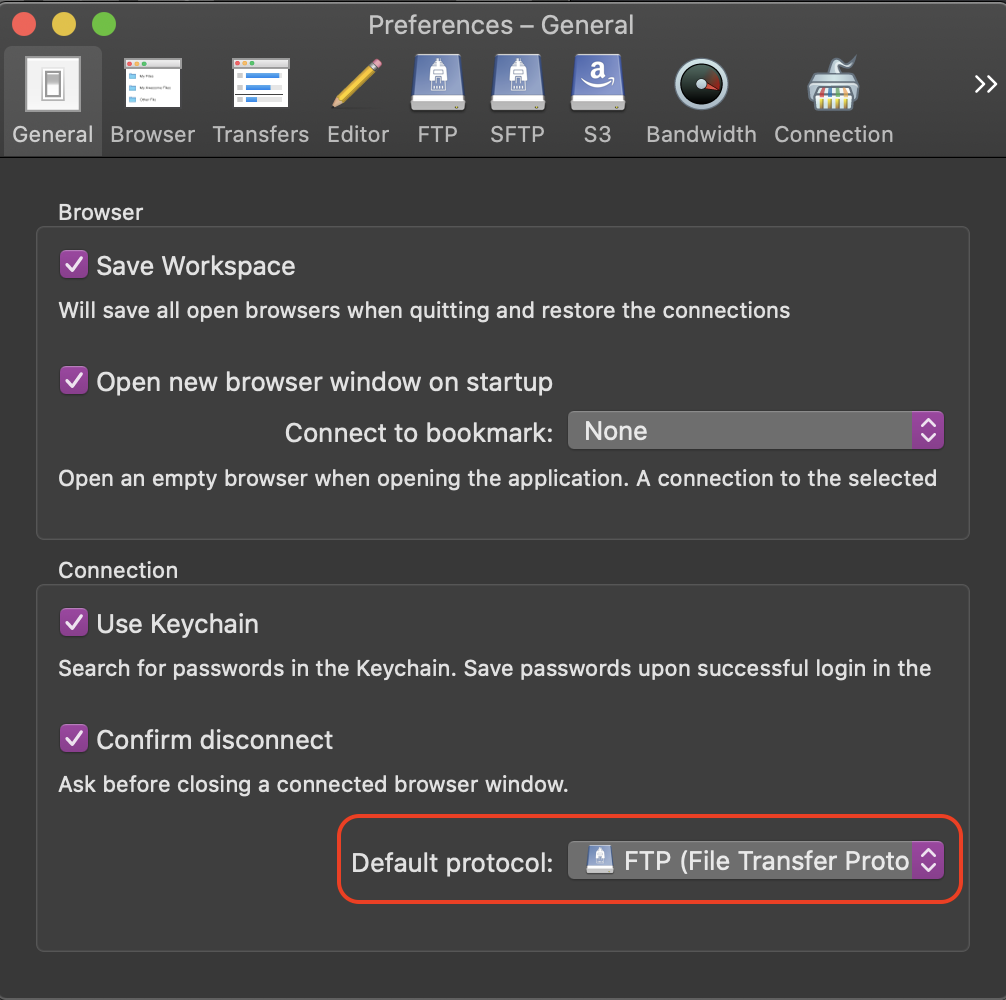The image size is (1006, 1000).
Task: Open the SFTP drive icon
Action: (x=517, y=85)
